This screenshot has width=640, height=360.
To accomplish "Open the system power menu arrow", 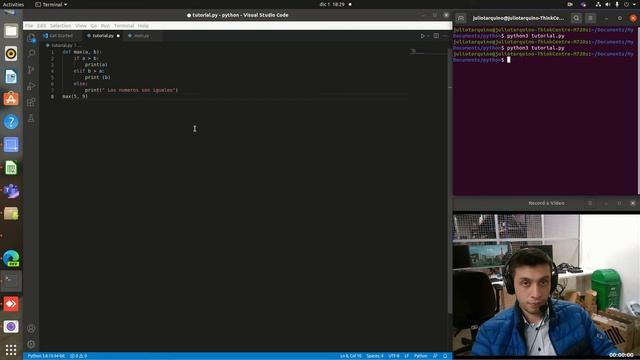I will tap(635, 4).
